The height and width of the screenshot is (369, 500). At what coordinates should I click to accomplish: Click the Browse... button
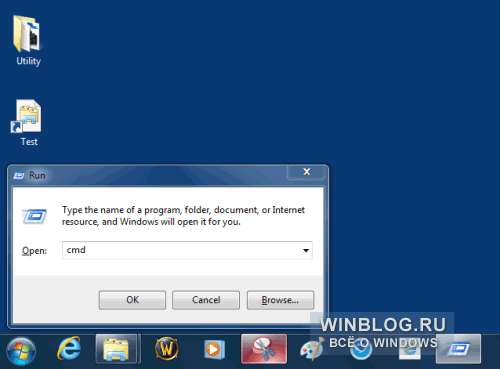click(x=280, y=300)
